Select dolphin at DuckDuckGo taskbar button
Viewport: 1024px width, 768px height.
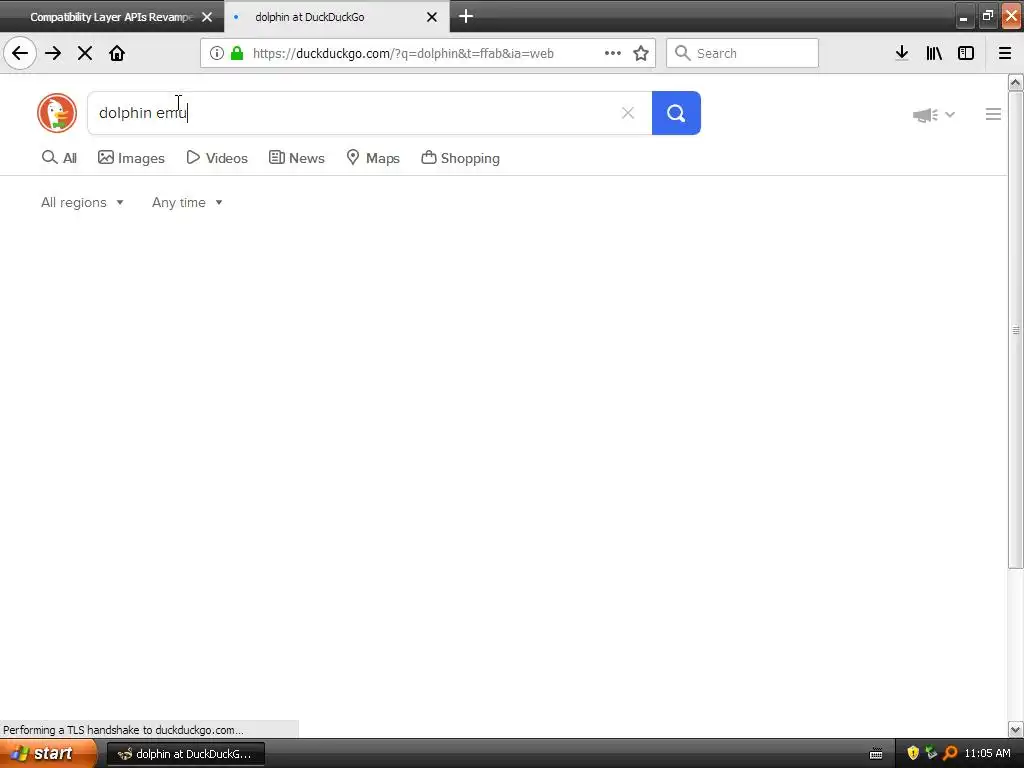(185, 754)
